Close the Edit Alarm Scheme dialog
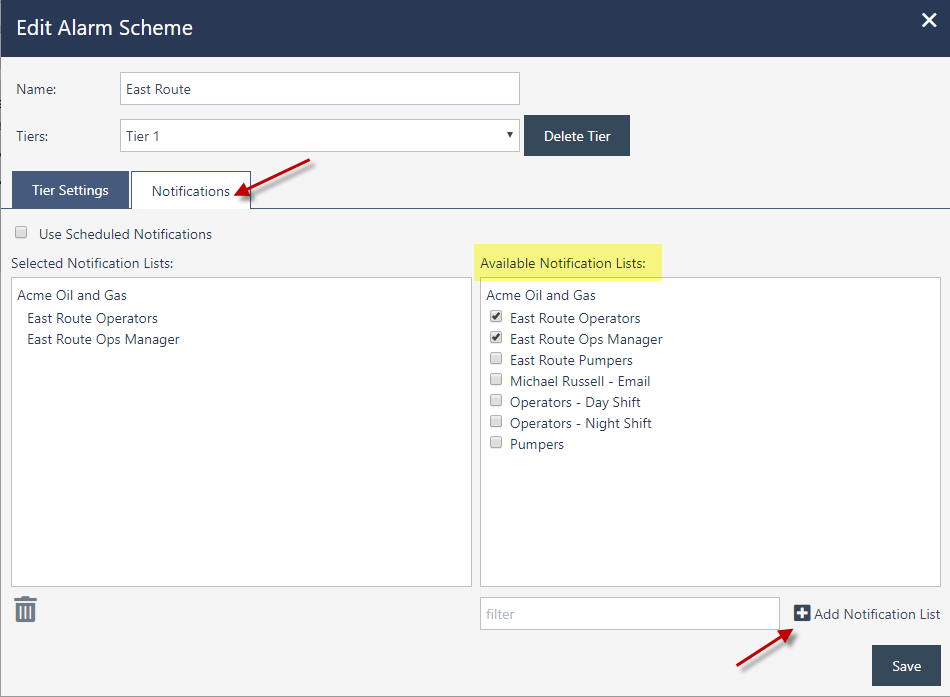Viewport: 950px width, 697px height. [x=929, y=20]
